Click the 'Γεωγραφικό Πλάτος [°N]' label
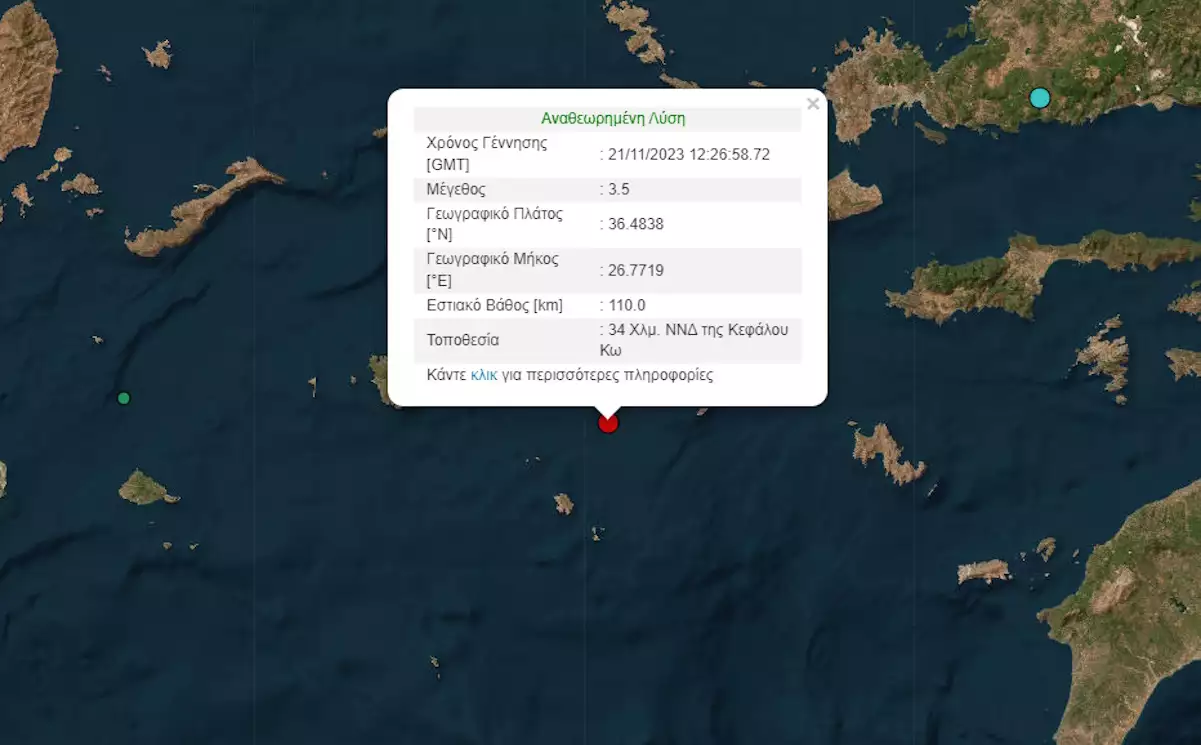This screenshot has width=1201, height=745. [x=494, y=224]
